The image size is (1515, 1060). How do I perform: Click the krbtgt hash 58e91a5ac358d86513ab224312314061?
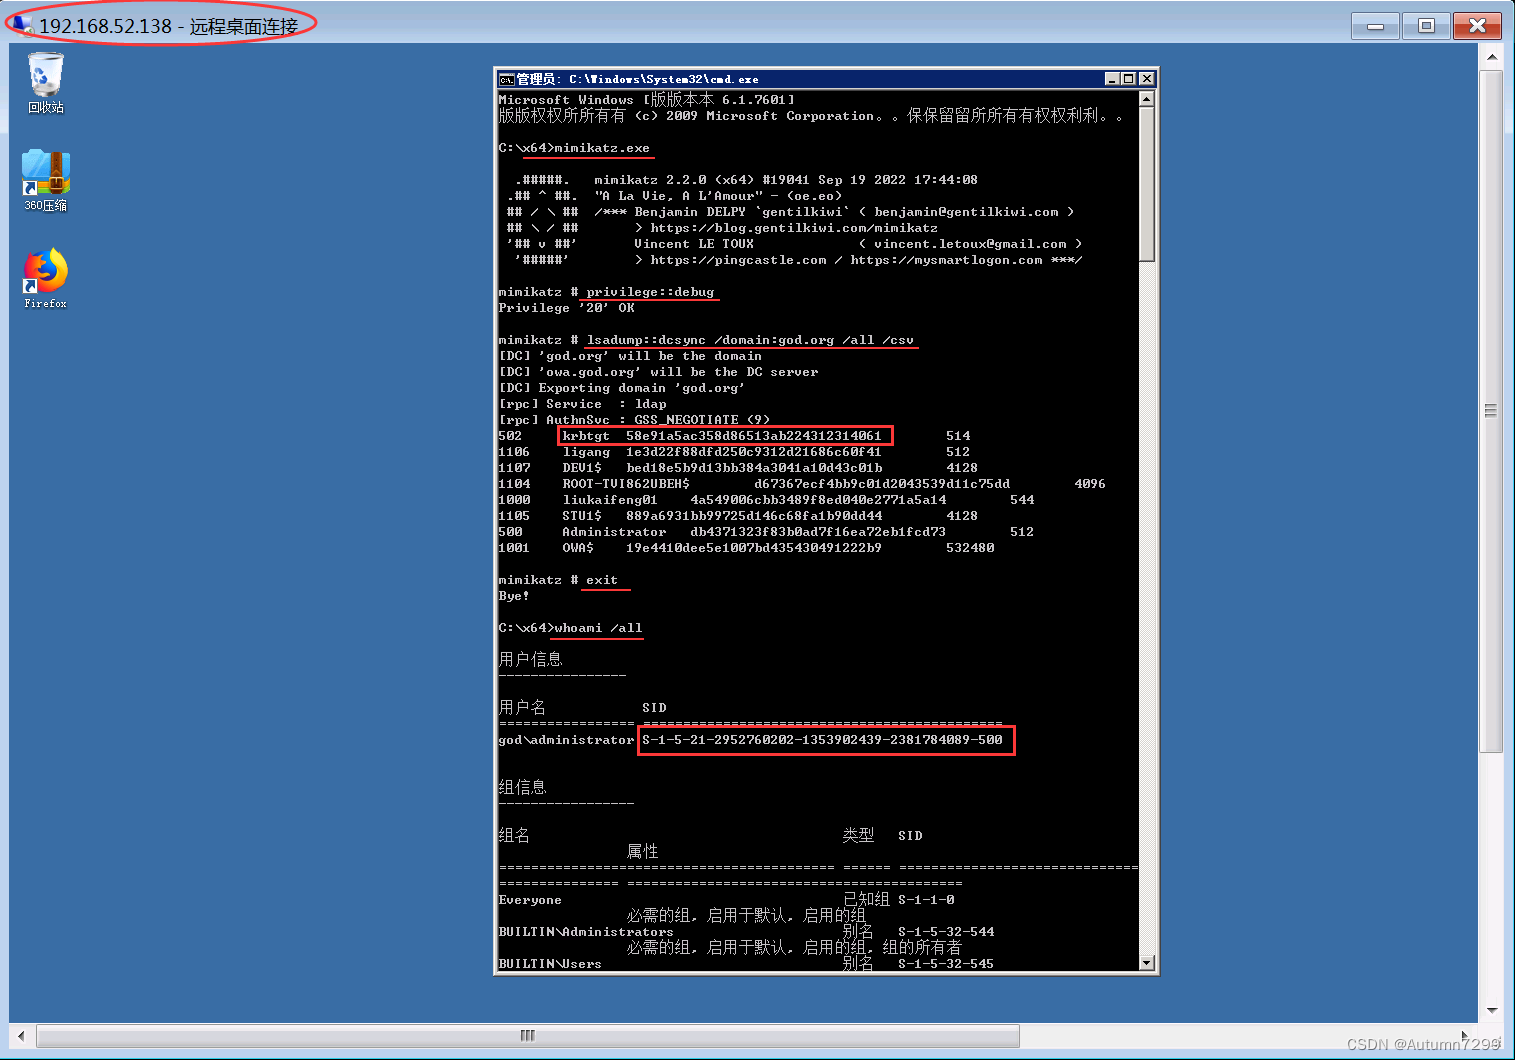[x=754, y=436]
